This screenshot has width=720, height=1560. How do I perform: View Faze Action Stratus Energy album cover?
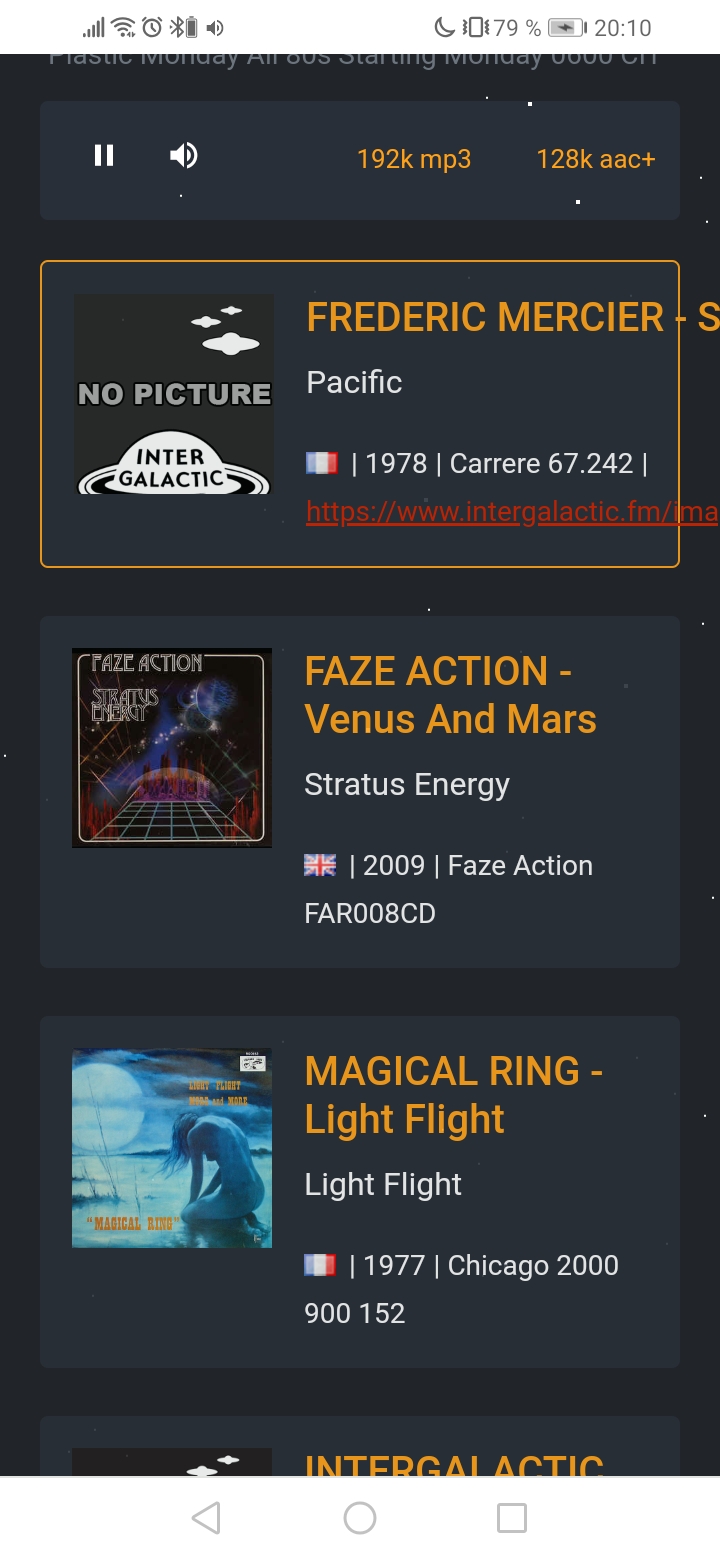[x=172, y=748]
